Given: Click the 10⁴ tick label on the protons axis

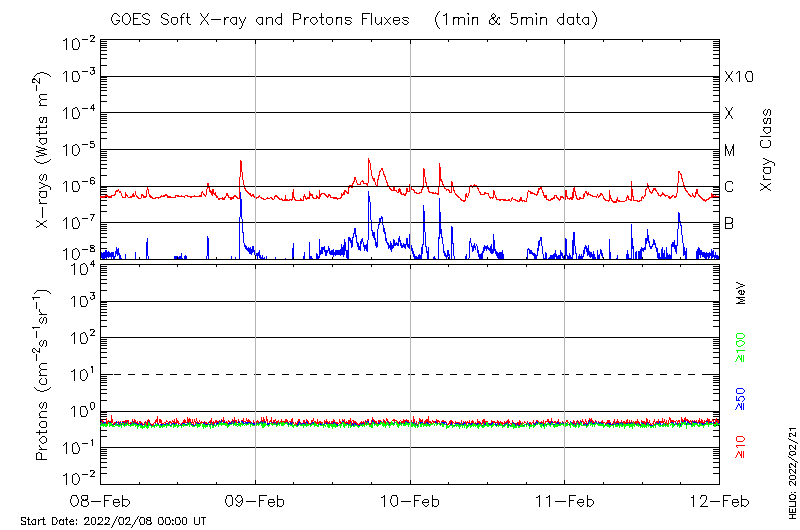Looking at the screenshot, I should (x=79, y=266).
